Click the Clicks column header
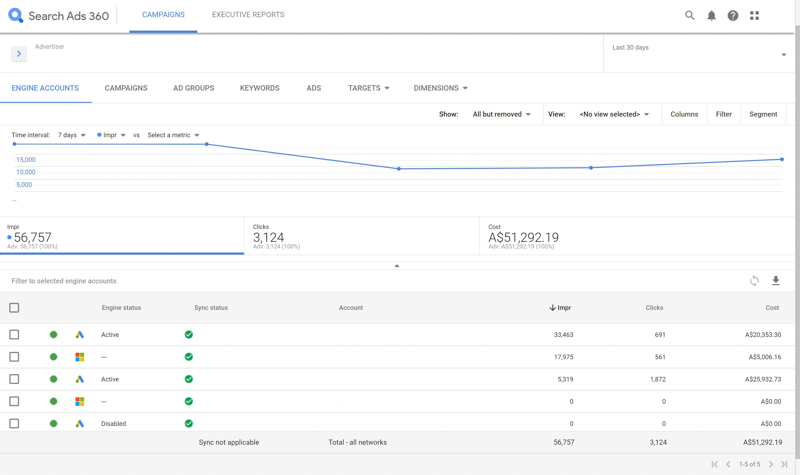800x475 pixels. pos(654,308)
